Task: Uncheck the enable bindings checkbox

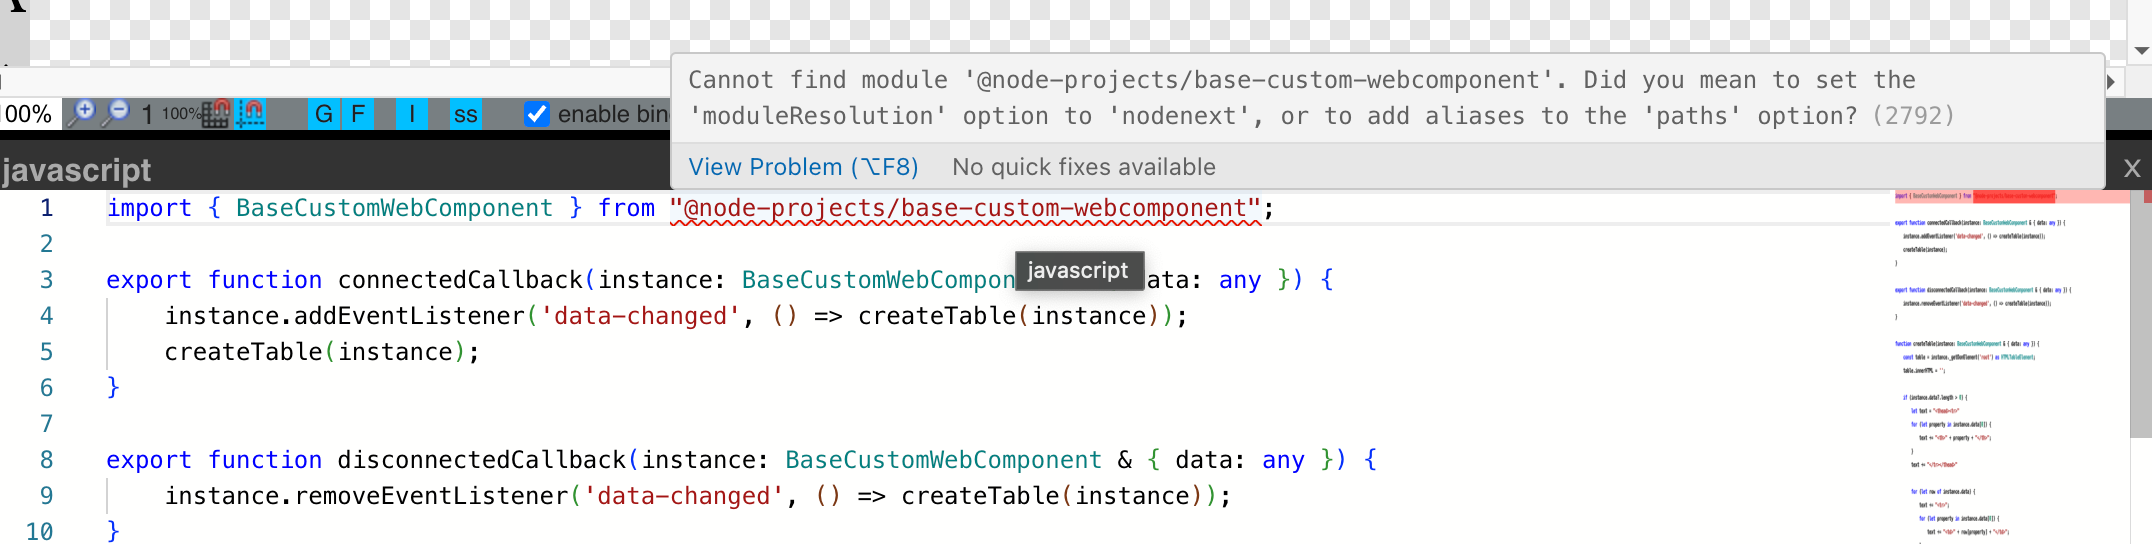Action: pos(537,114)
